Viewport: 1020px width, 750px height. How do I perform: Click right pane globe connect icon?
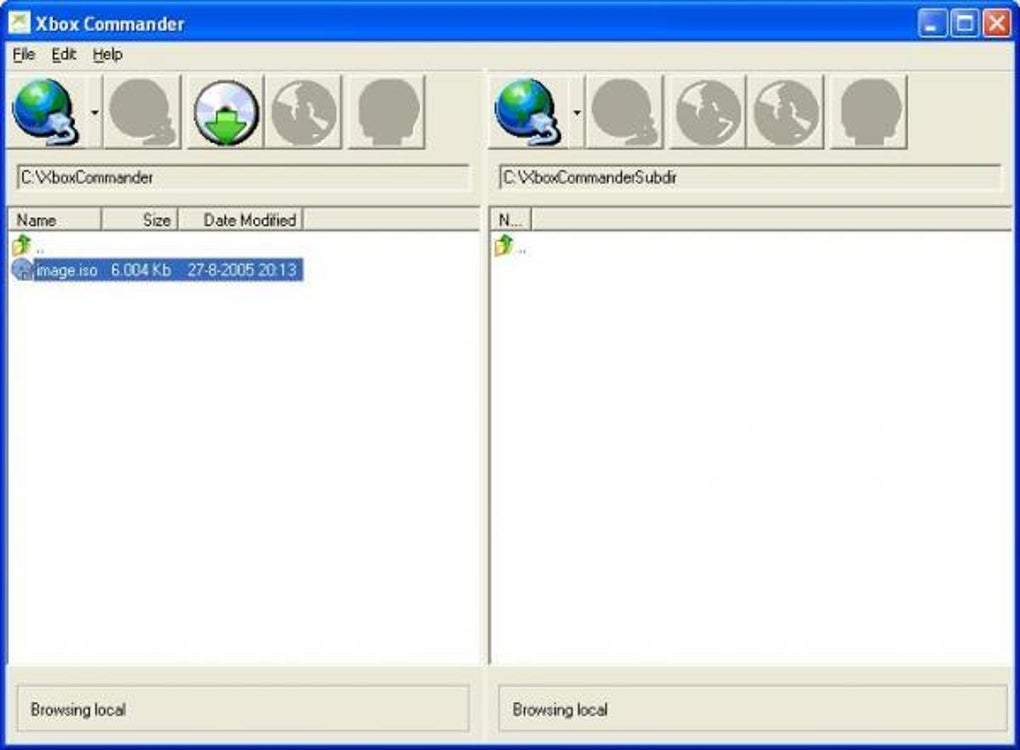coord(528,112)
